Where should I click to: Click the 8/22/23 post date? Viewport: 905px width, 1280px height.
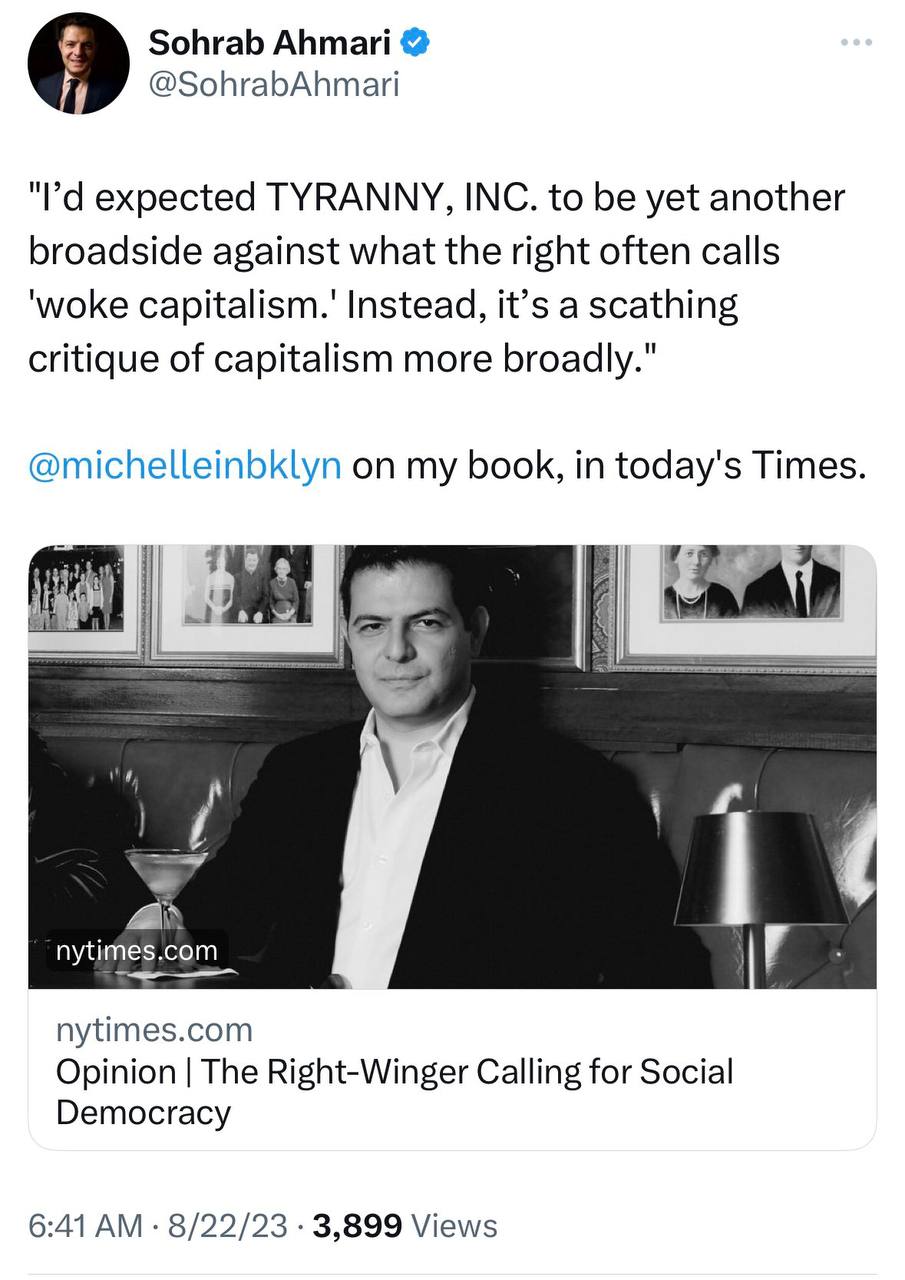pyautogui.click(x=229, y=1225)
